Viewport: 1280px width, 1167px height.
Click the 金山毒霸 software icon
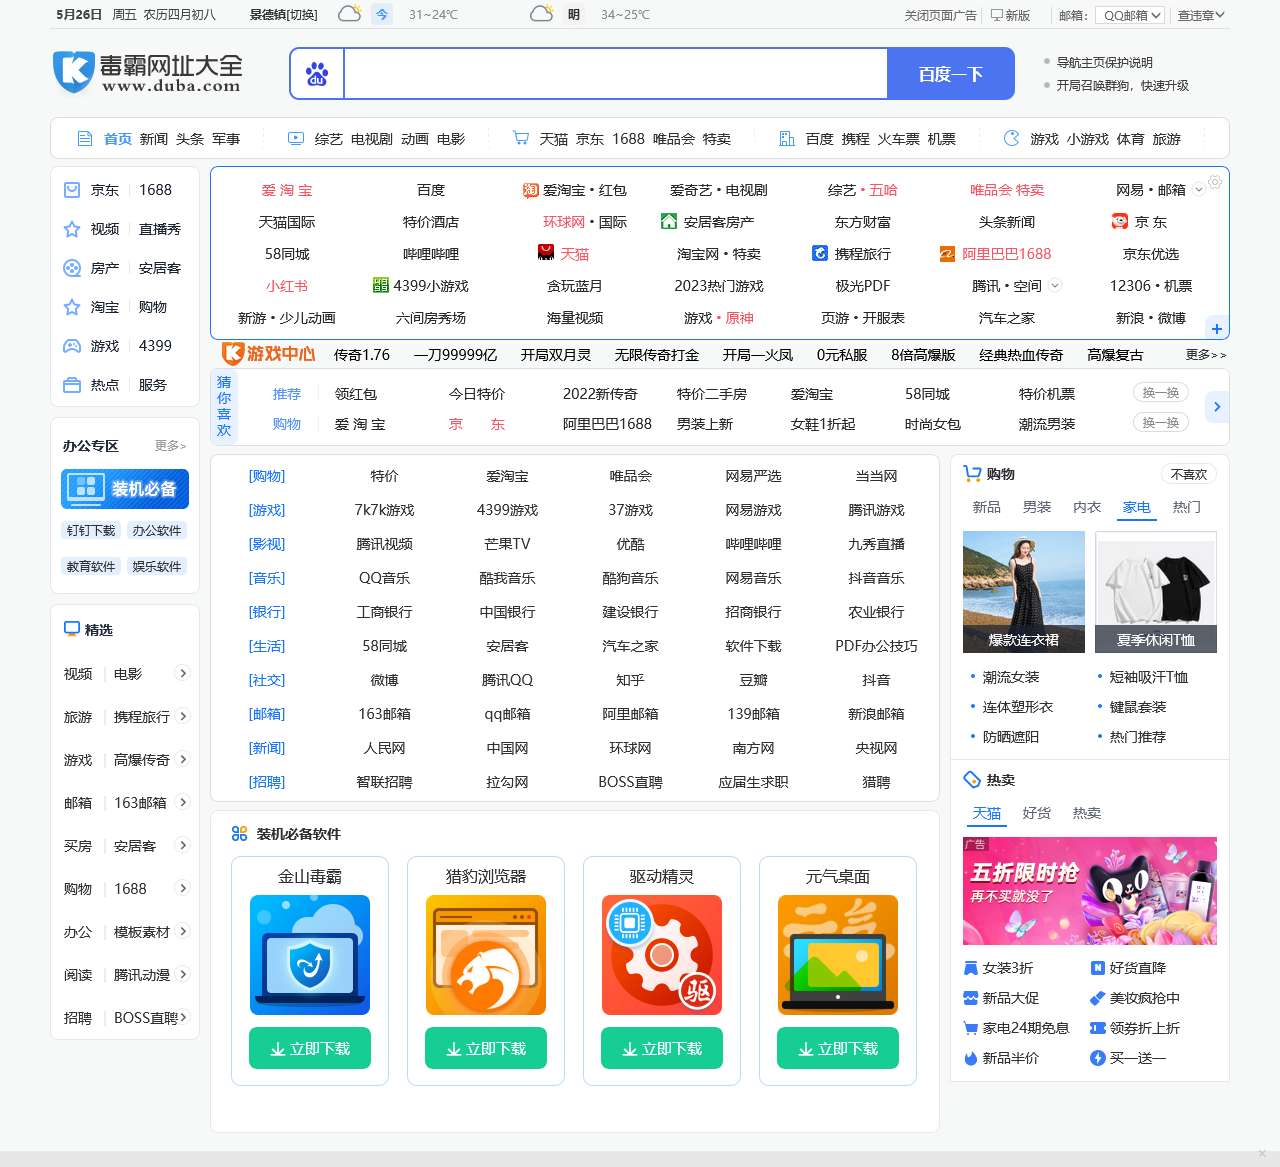310,955
